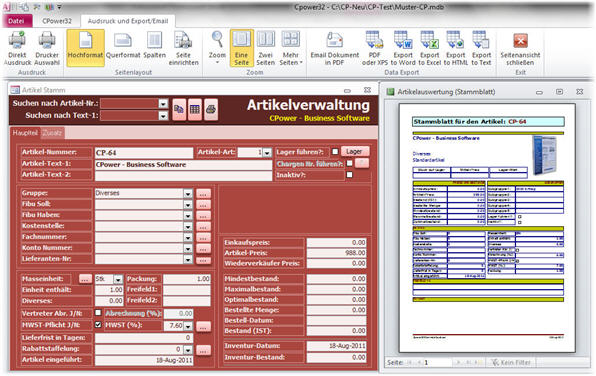Open the Gruppe dropdown arrow
Image resolution: width=596 pixels, height=376 pixels.
[188, 194]
